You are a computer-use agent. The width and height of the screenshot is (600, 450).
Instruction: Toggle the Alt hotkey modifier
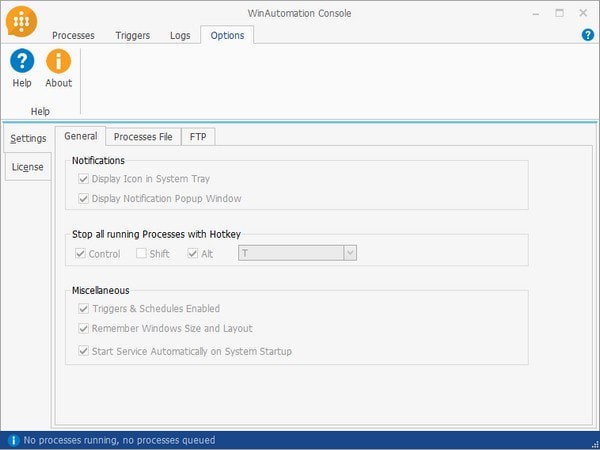pyautogui.click(x=193, y=254)
